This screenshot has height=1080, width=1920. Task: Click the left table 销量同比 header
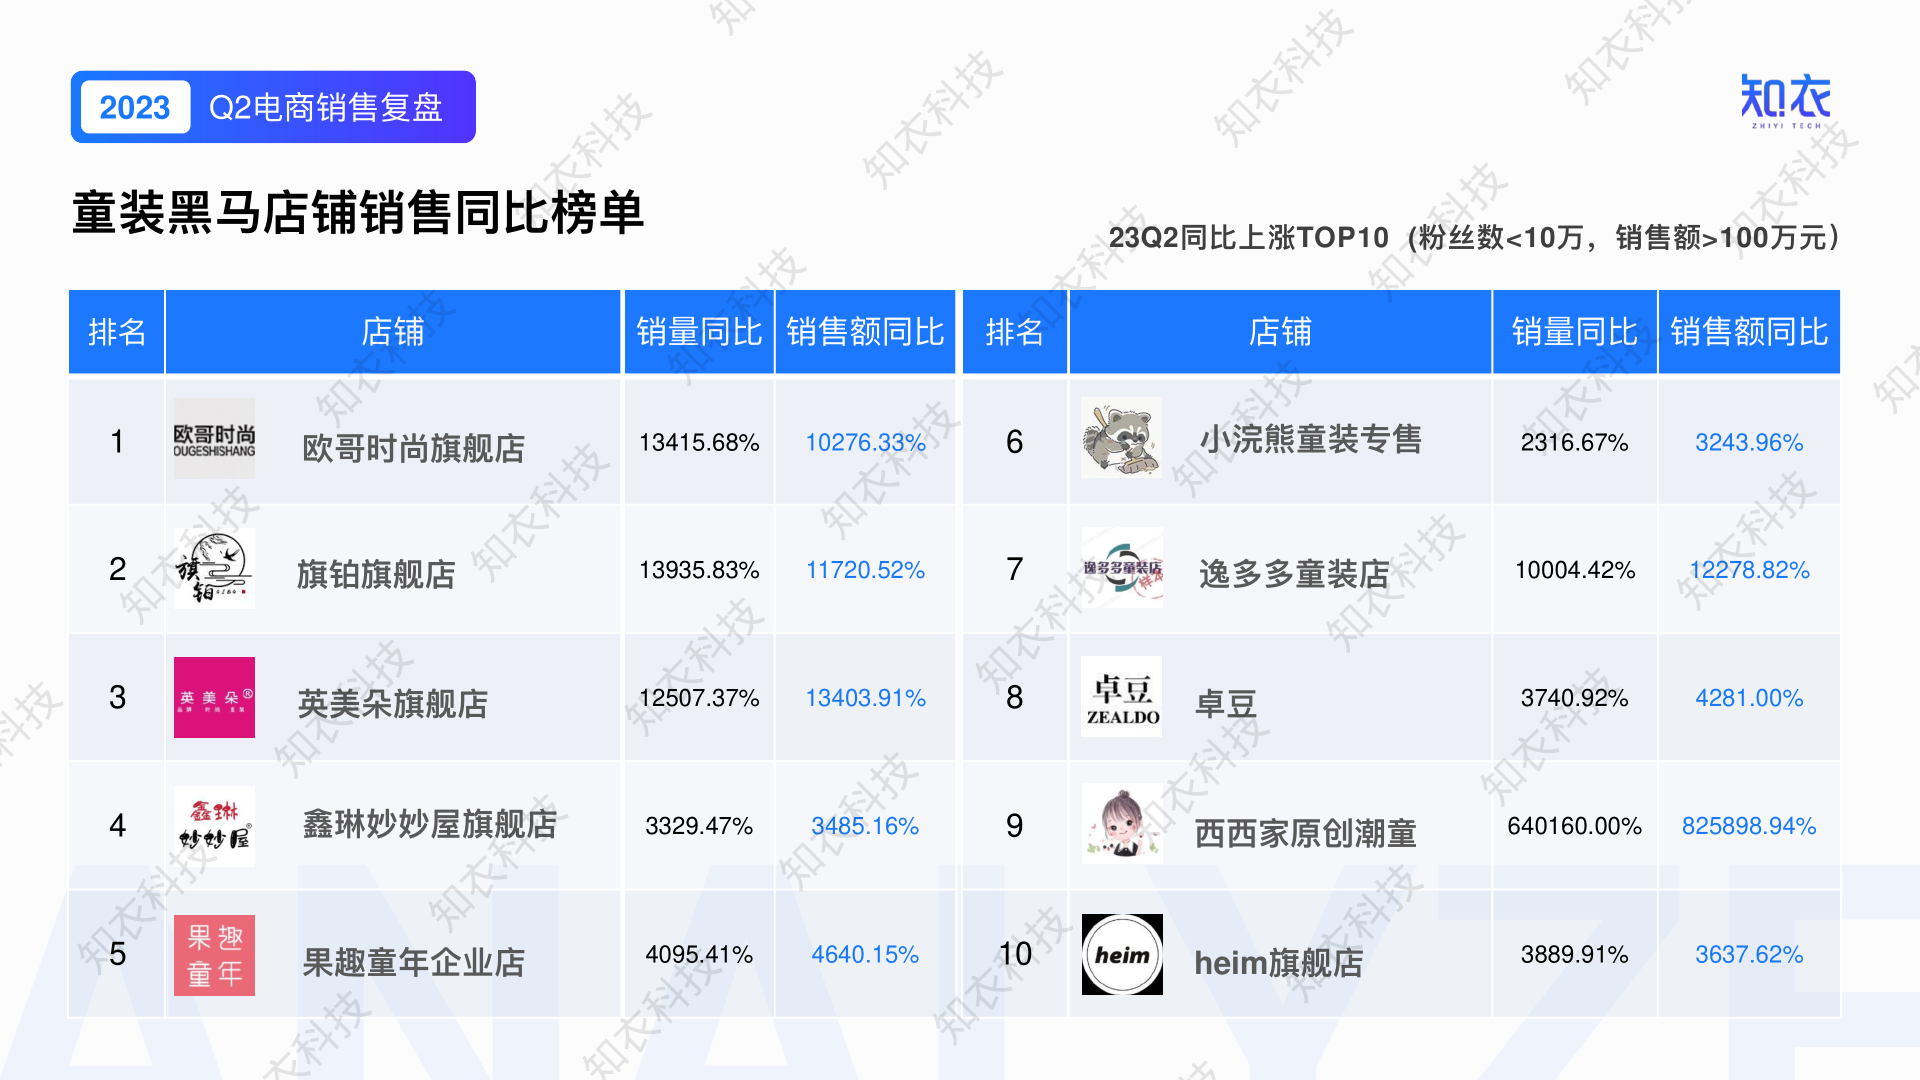click(x=699, y=331)
